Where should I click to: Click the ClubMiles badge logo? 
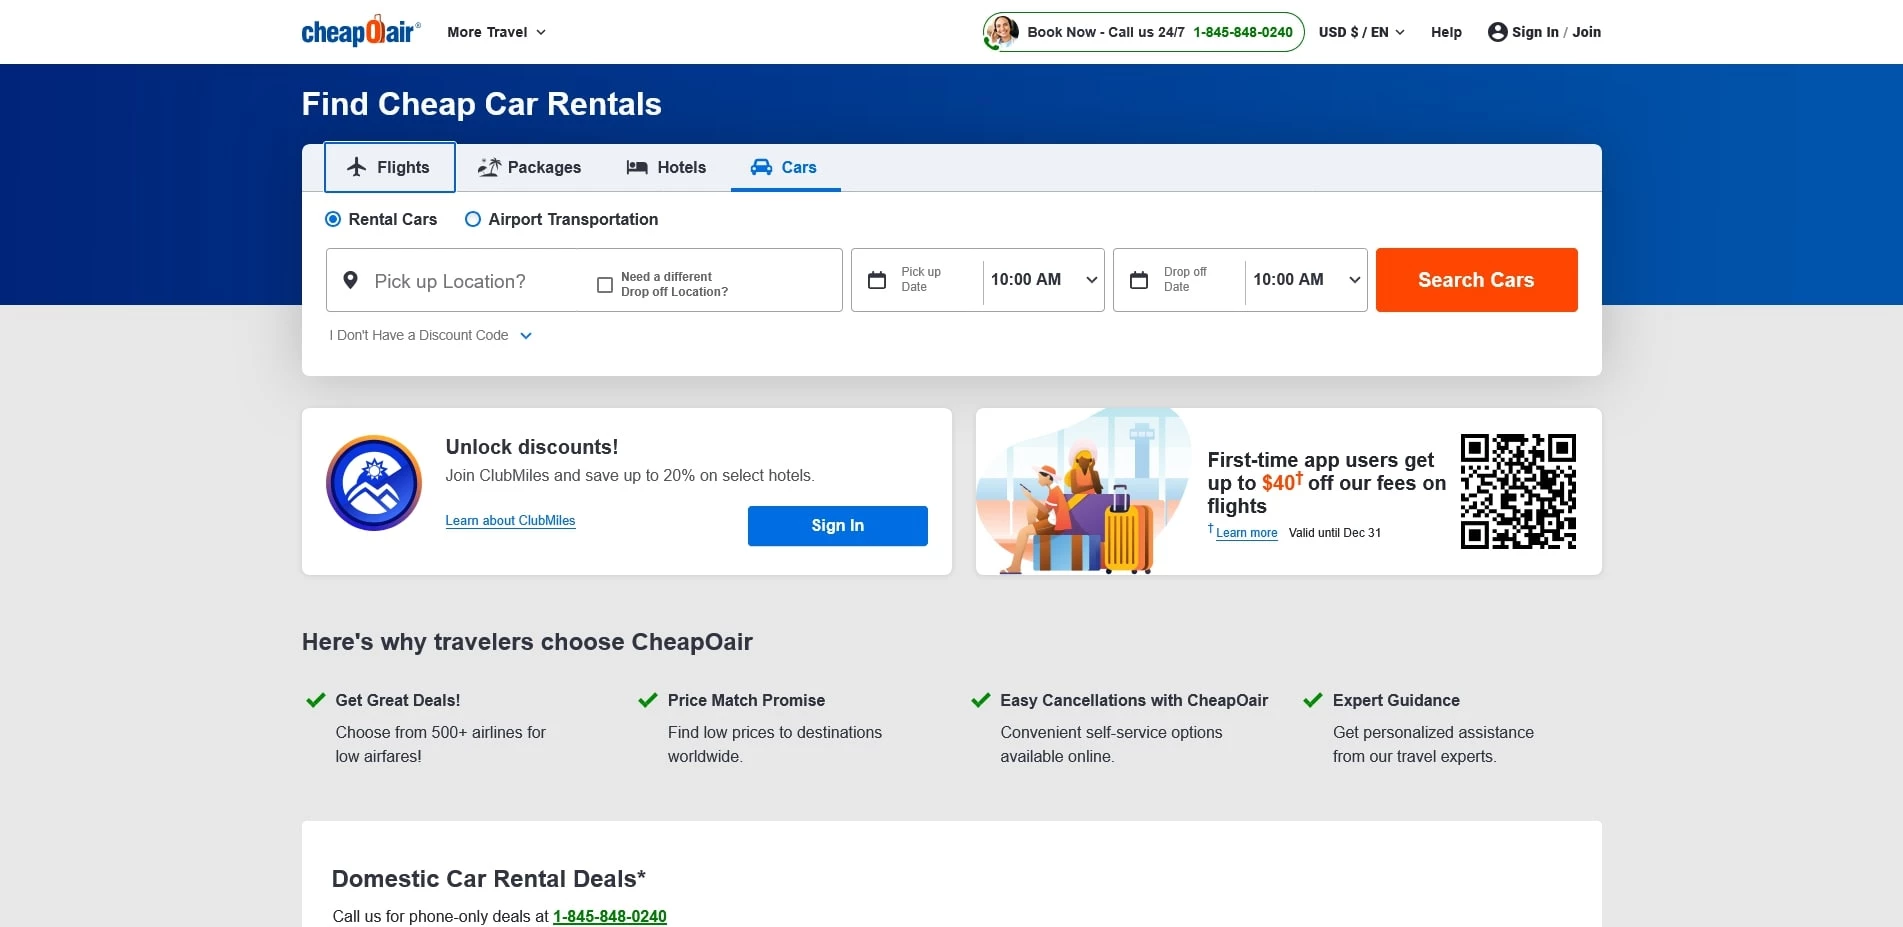pyautogui.click(x=374, y=483)
